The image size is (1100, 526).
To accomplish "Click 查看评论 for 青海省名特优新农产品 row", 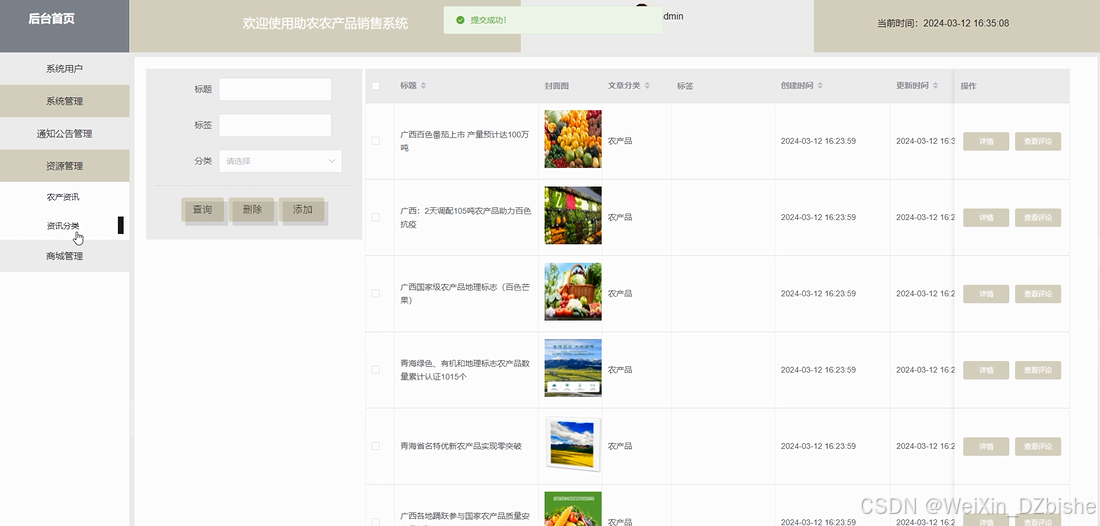I will (x=1038, y=446).
